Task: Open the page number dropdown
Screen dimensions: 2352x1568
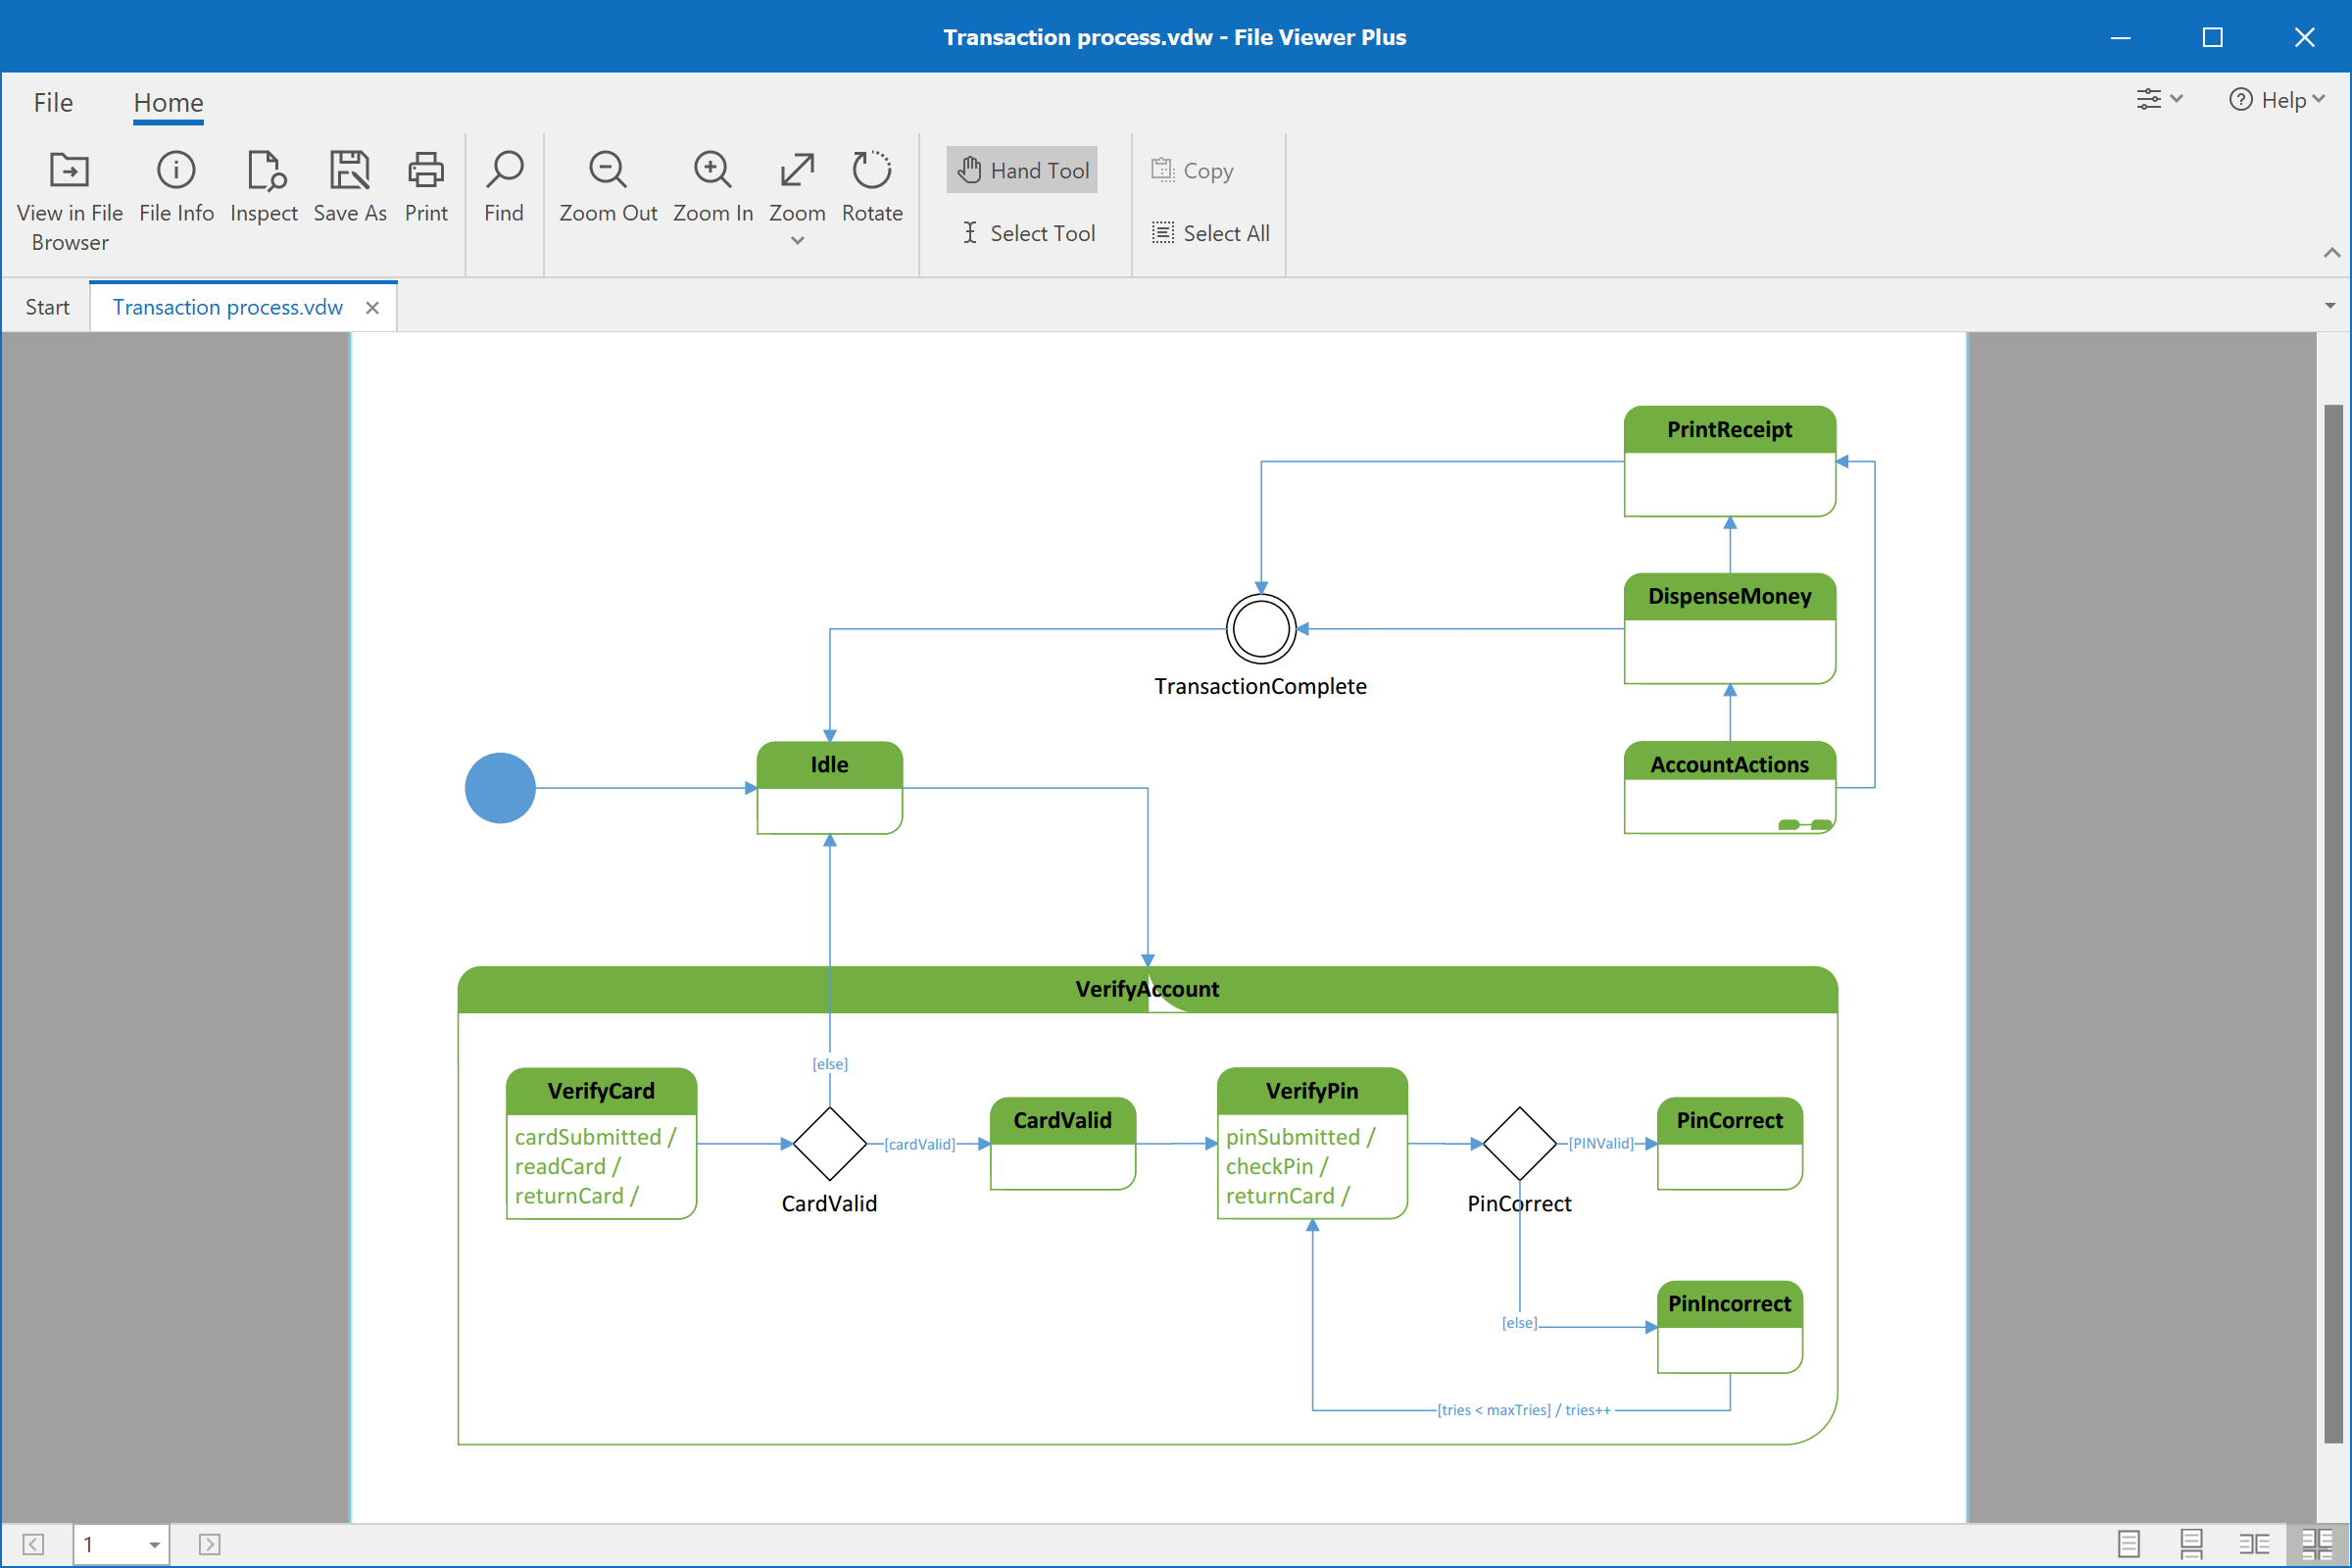Action: (x=152, y=1544)
